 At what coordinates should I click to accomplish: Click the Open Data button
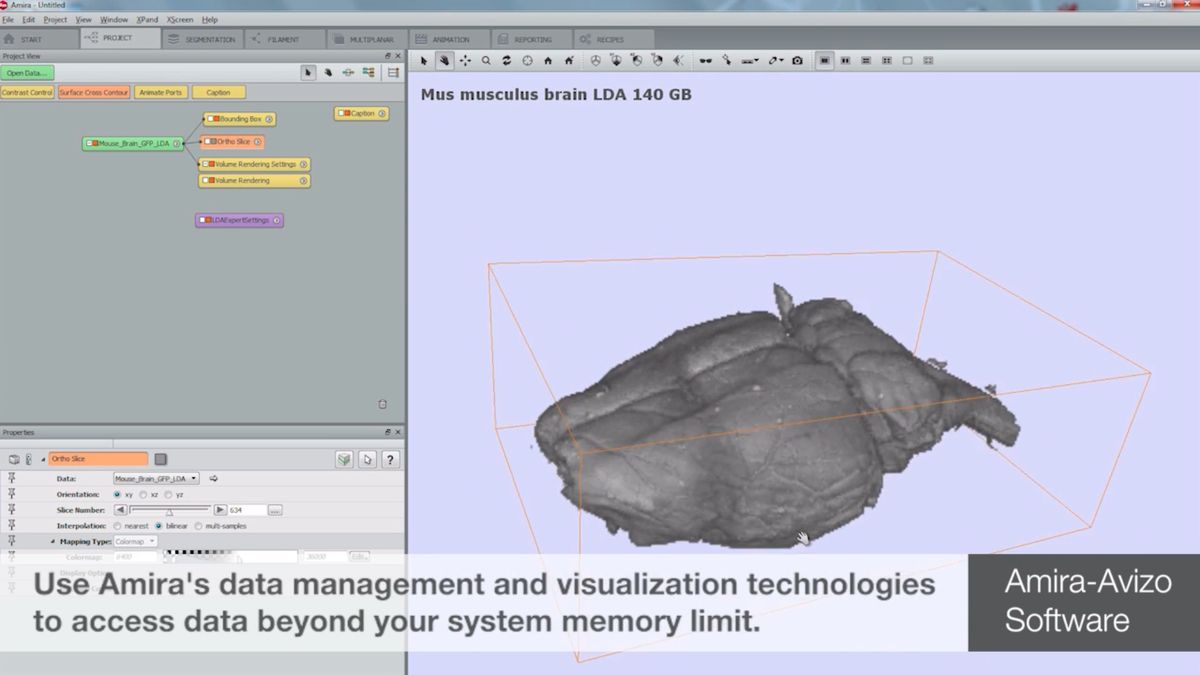[28, 73]
